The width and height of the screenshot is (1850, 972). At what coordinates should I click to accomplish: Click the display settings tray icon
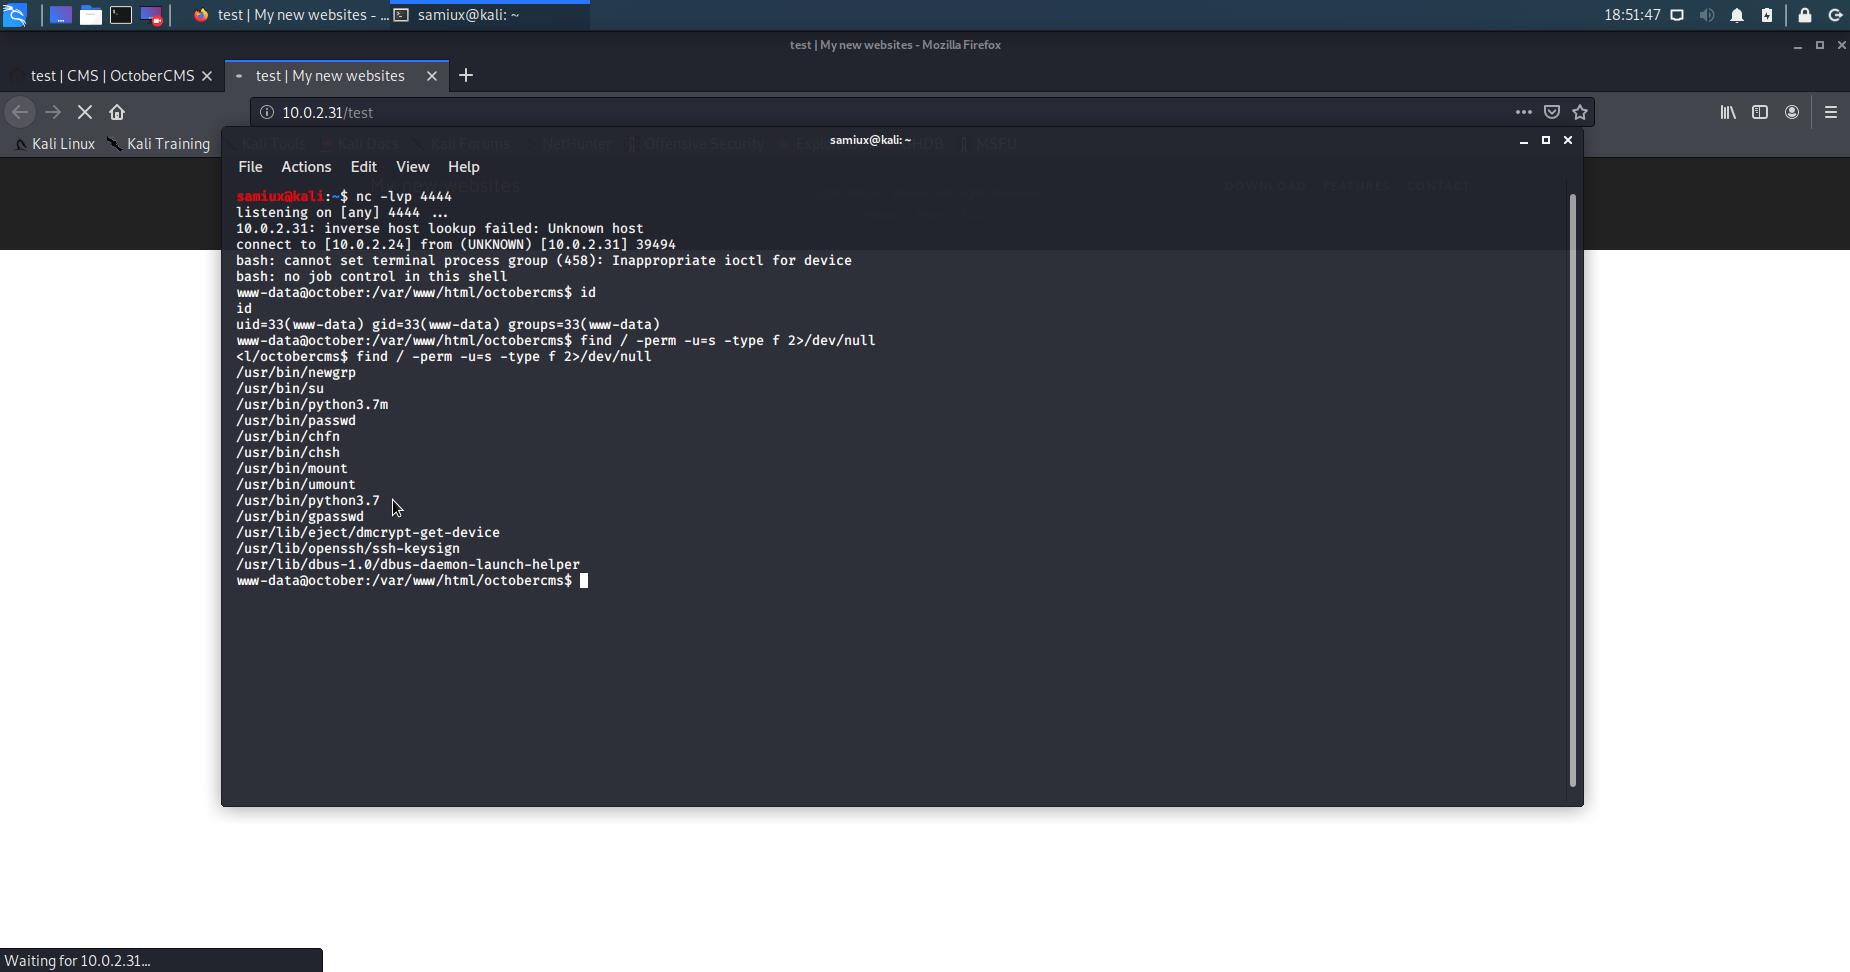1677,15
